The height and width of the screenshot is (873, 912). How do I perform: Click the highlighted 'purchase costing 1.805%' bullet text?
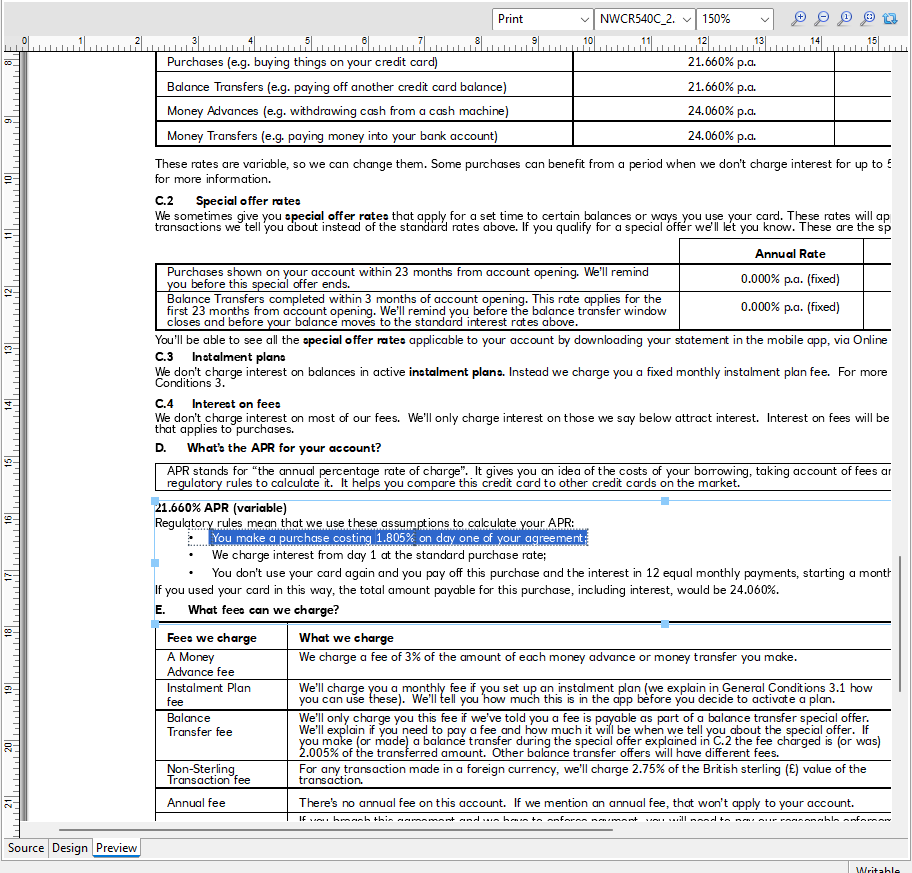click(x=398, y=538)
